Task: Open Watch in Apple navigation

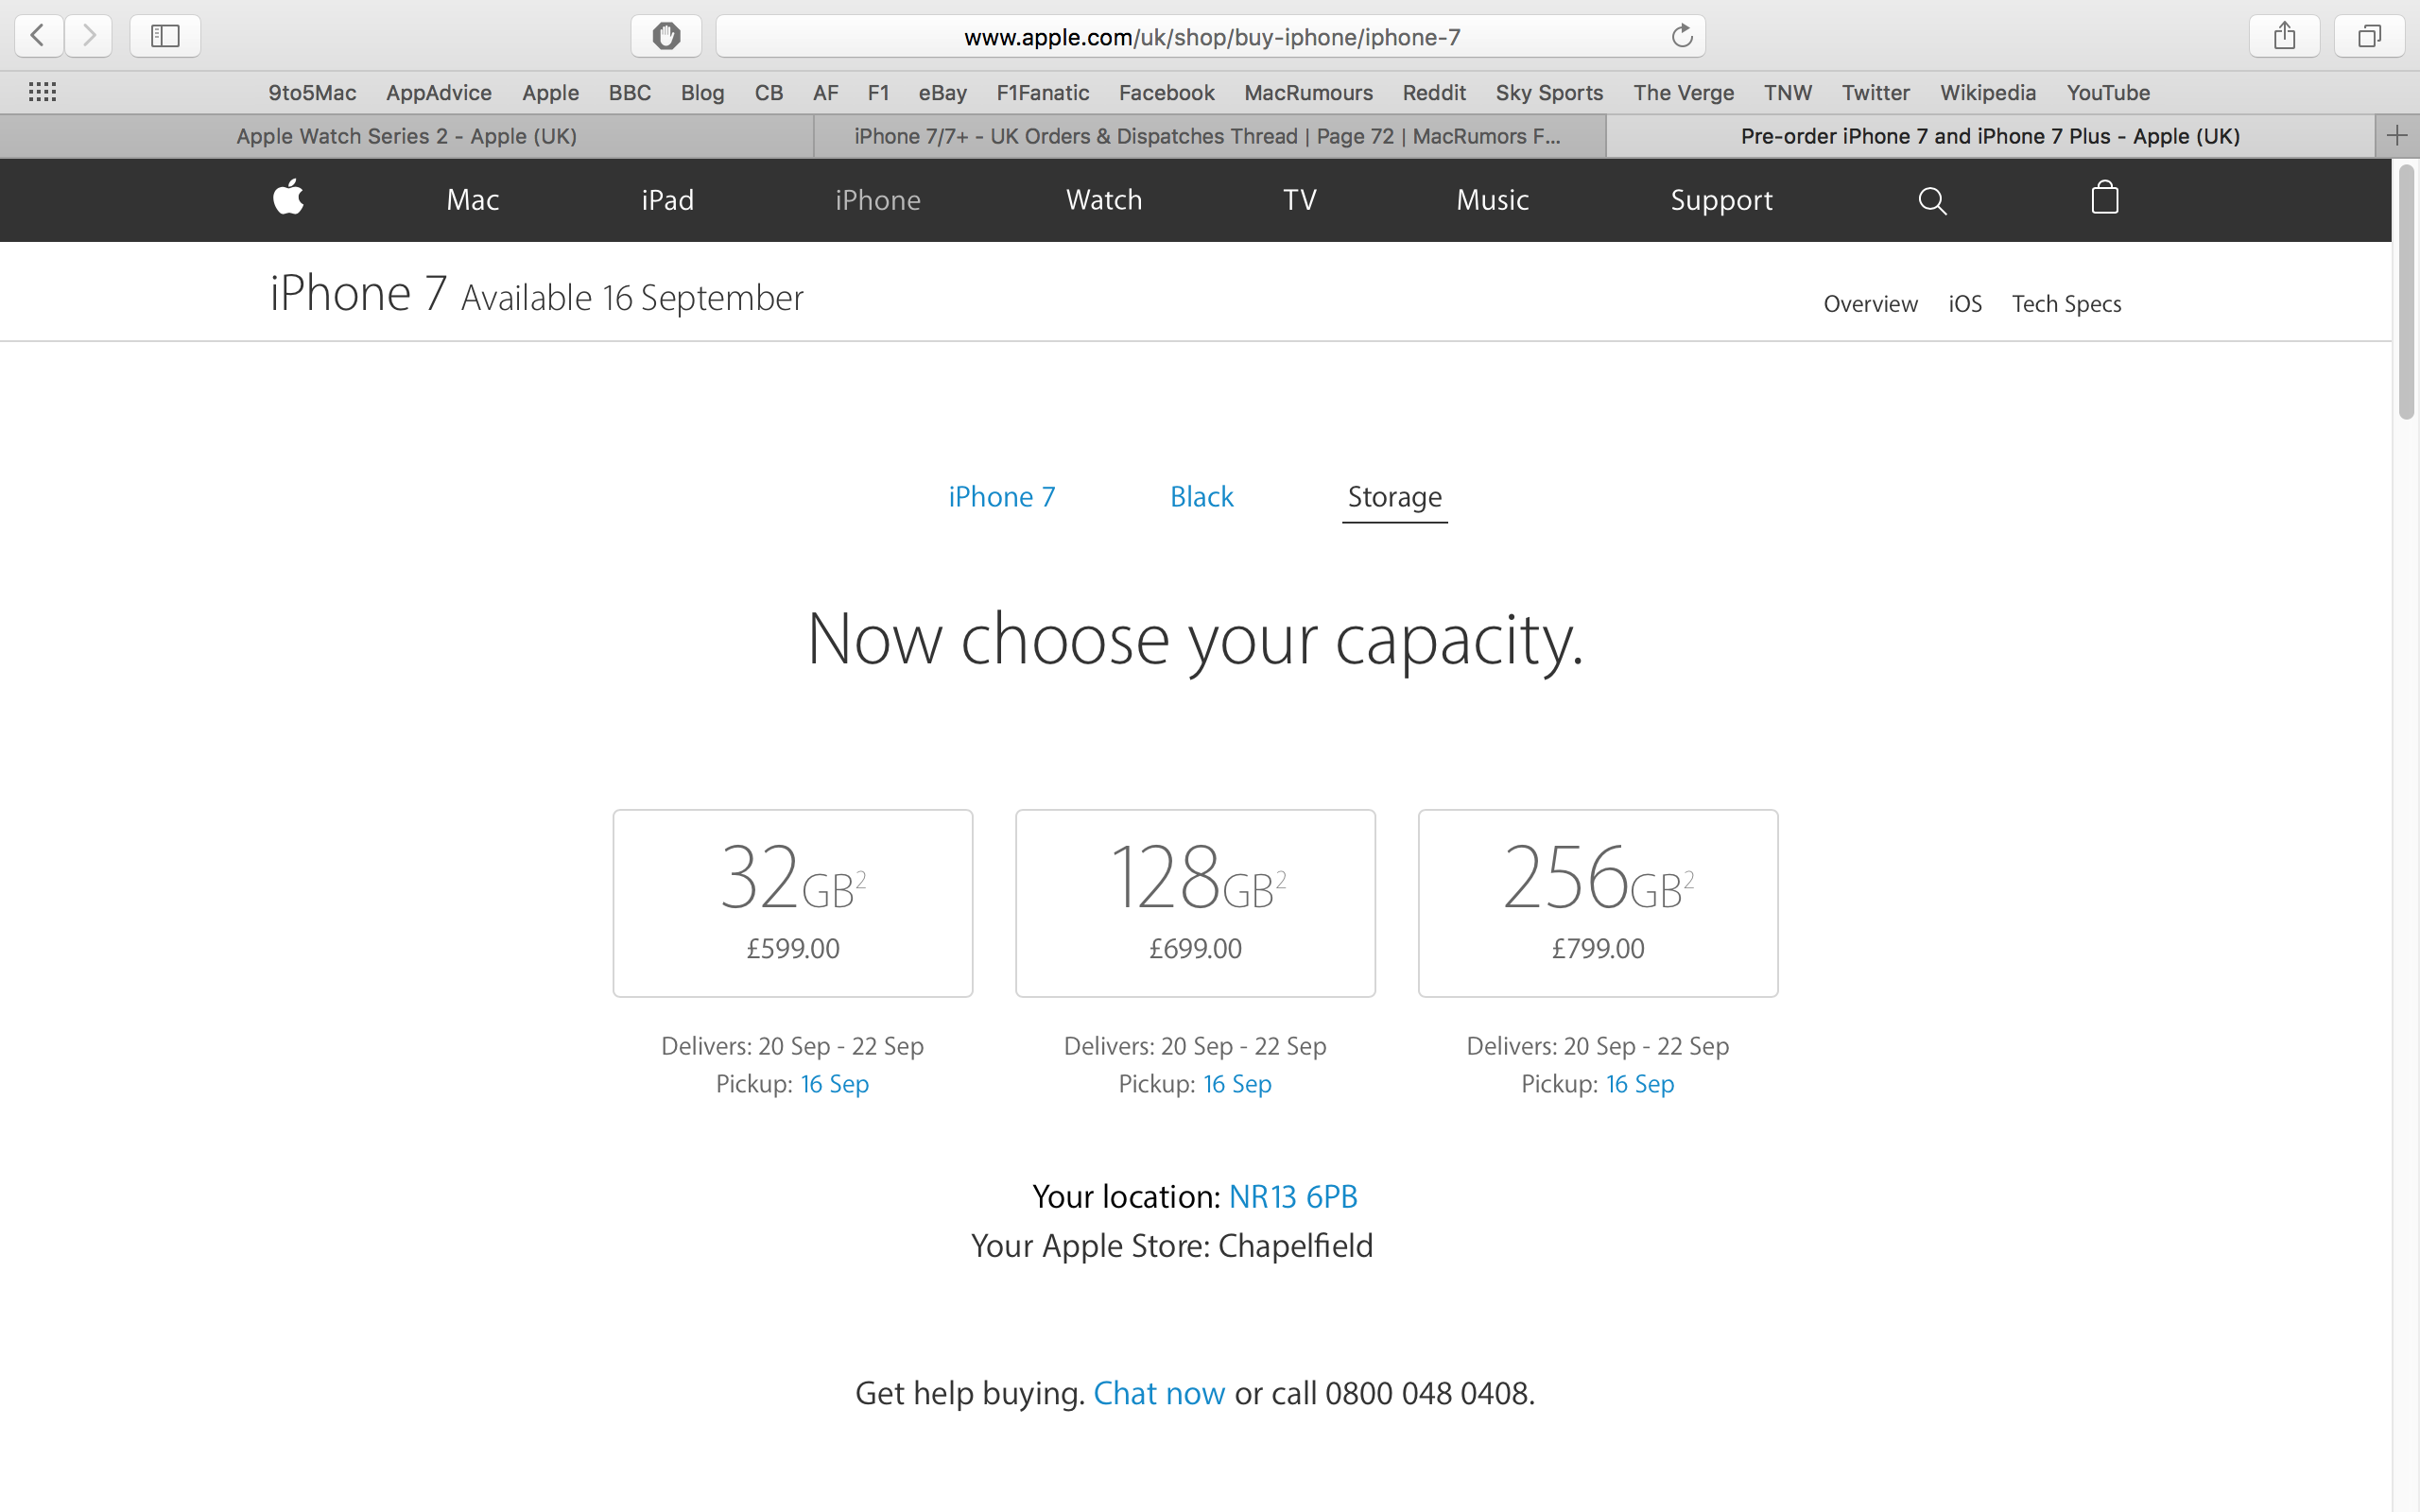Action: (1104, 200)
